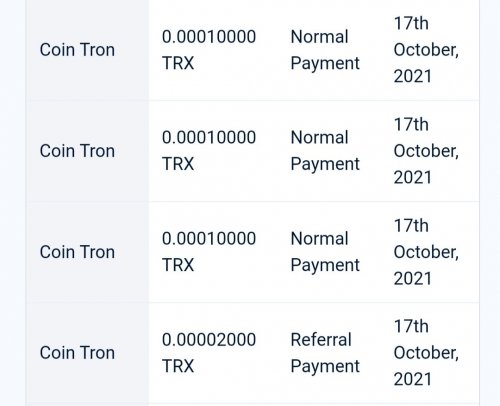The image size is (500, 406).
Task: Select third row's 0.00010000 TRX amount
Action: (209, 252)
